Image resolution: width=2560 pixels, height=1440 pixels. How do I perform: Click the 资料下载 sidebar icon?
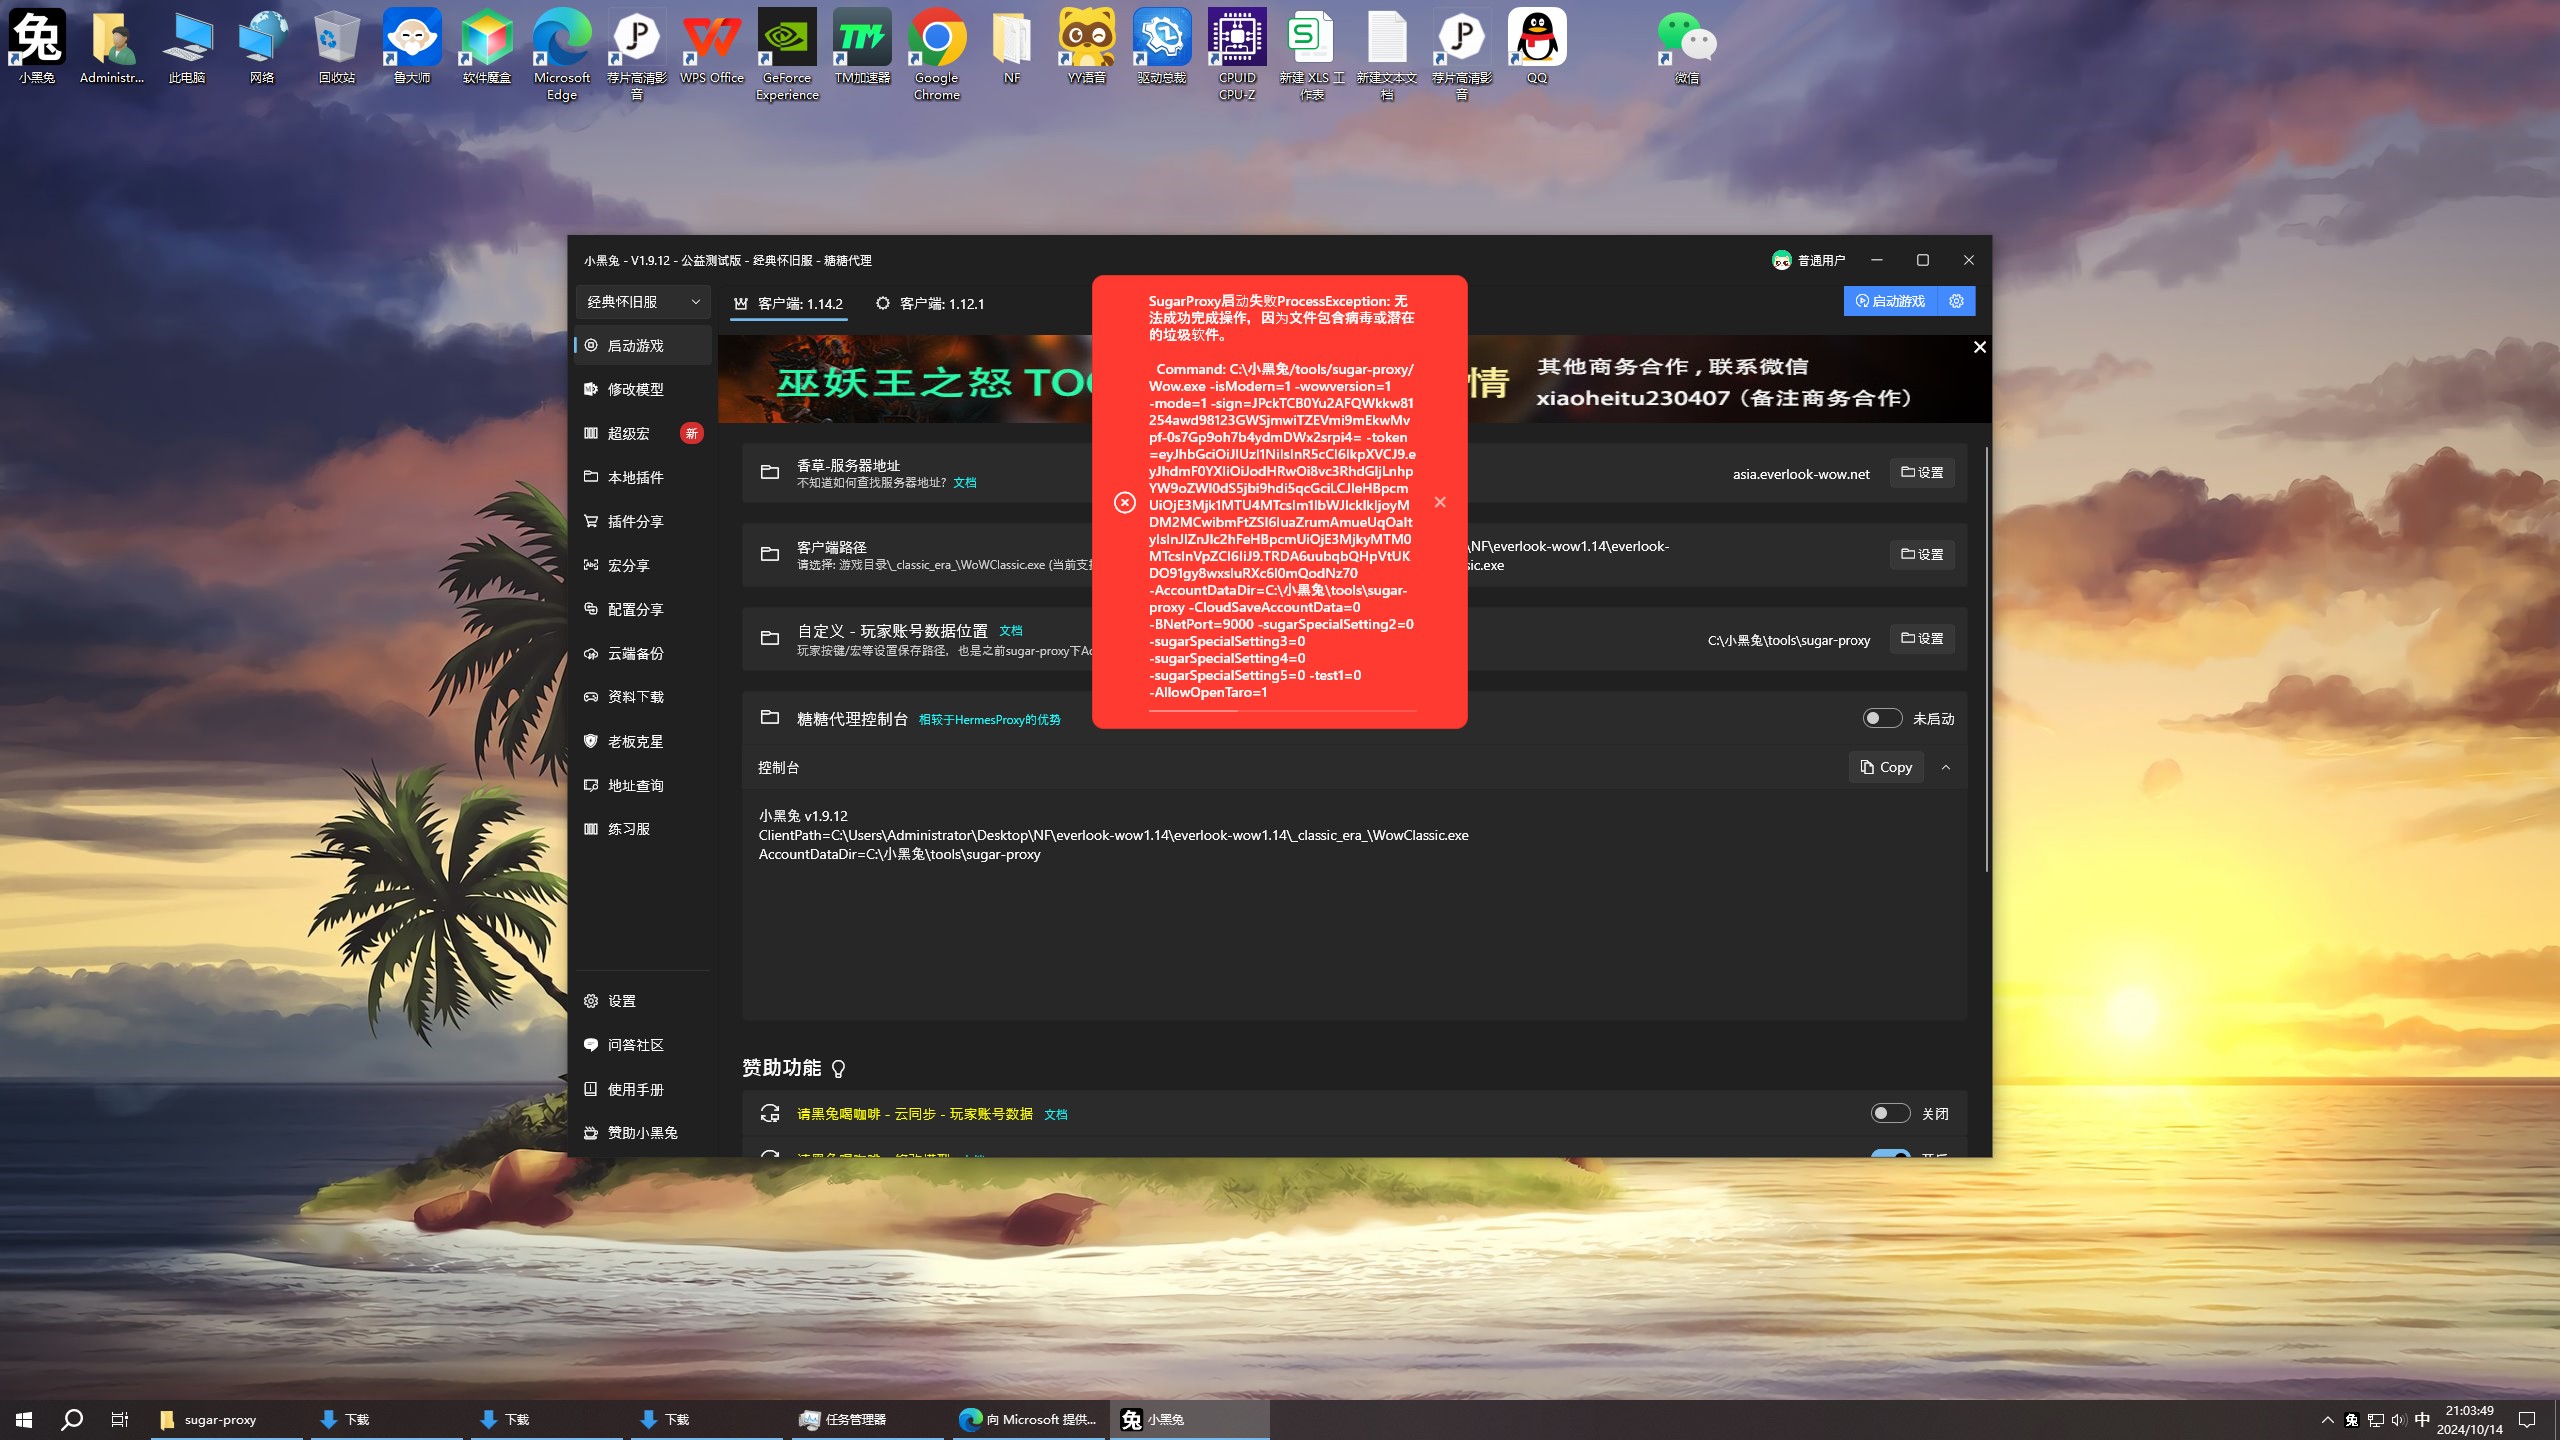(591, 697)
